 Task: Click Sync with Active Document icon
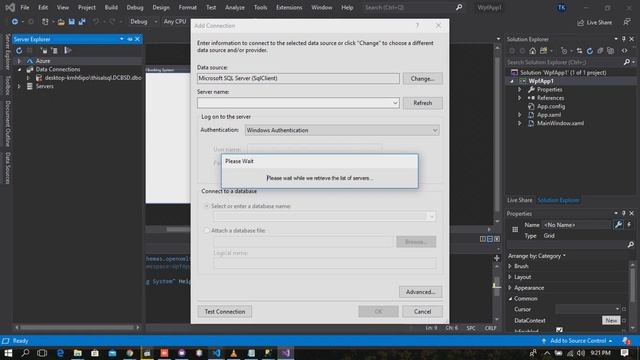579,51
